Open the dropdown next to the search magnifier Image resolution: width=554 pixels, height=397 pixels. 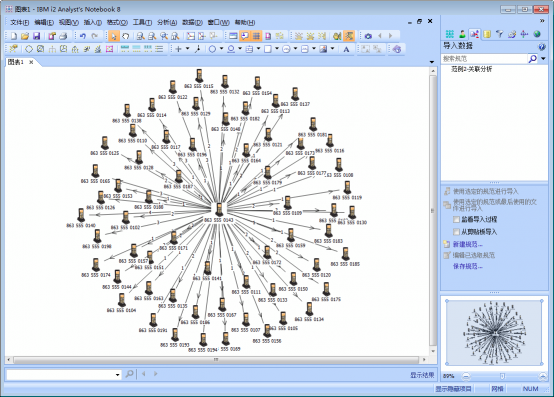543,59
